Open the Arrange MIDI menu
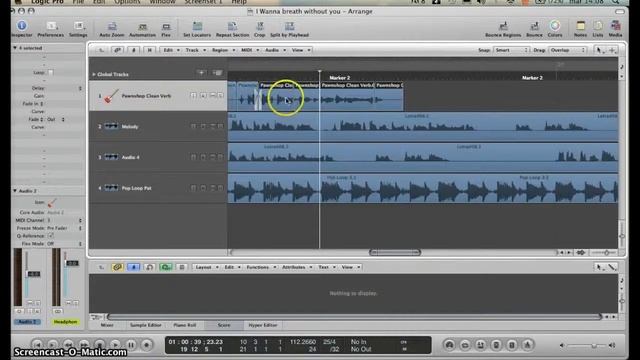The height and width of the screenshot is (360, 640). 250,50
